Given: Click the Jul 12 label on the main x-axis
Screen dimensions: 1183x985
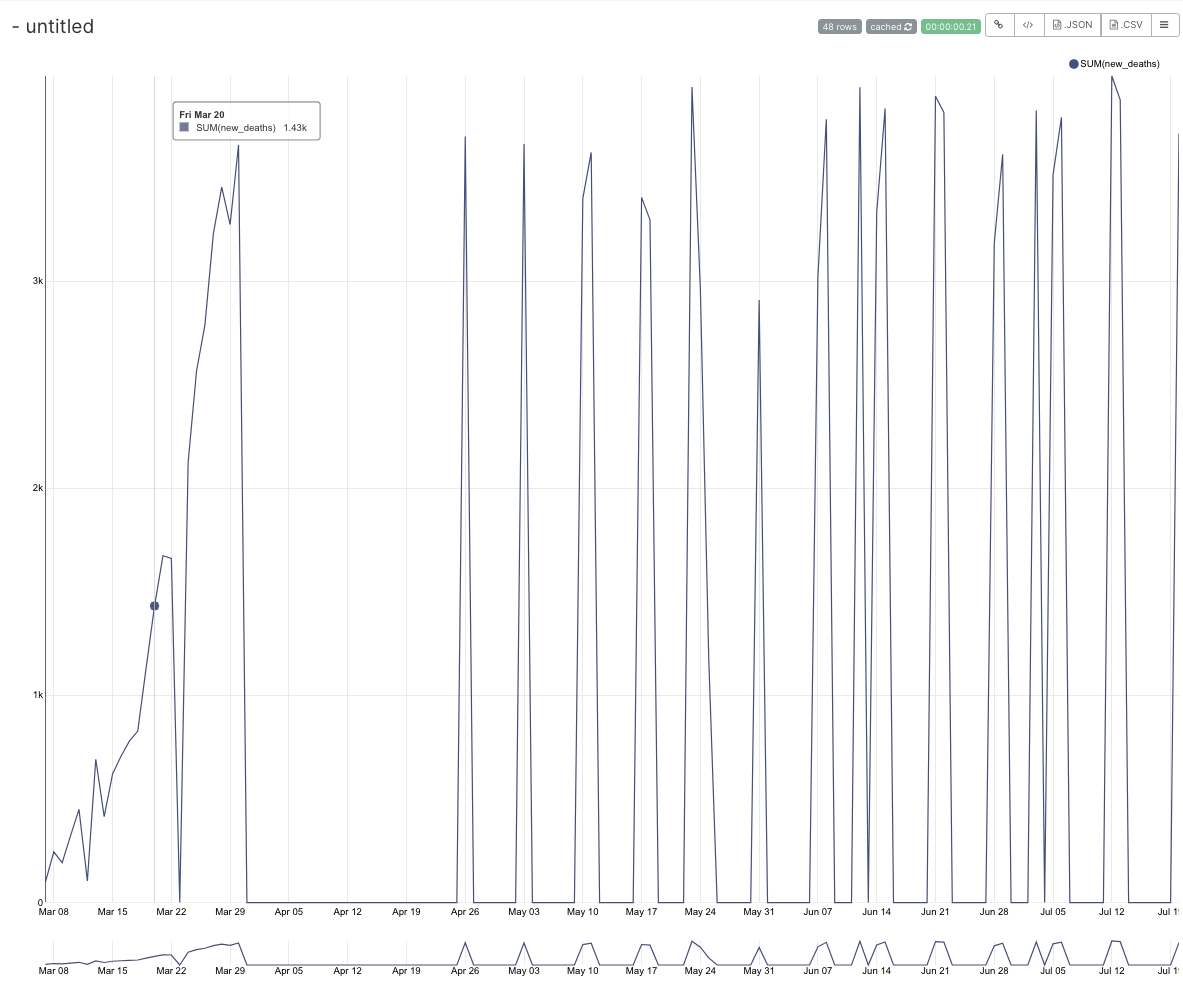Looking at the screenshot, I should pyautogui.click(x=1111, y=912).
